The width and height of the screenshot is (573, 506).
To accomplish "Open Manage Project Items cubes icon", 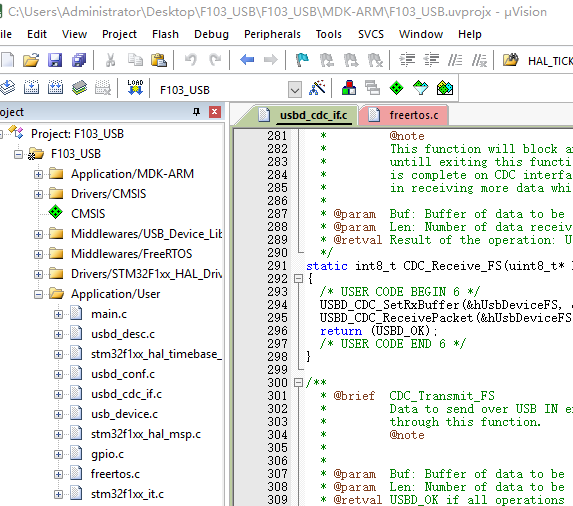I will pyautogui.click(x=349, y=88).
